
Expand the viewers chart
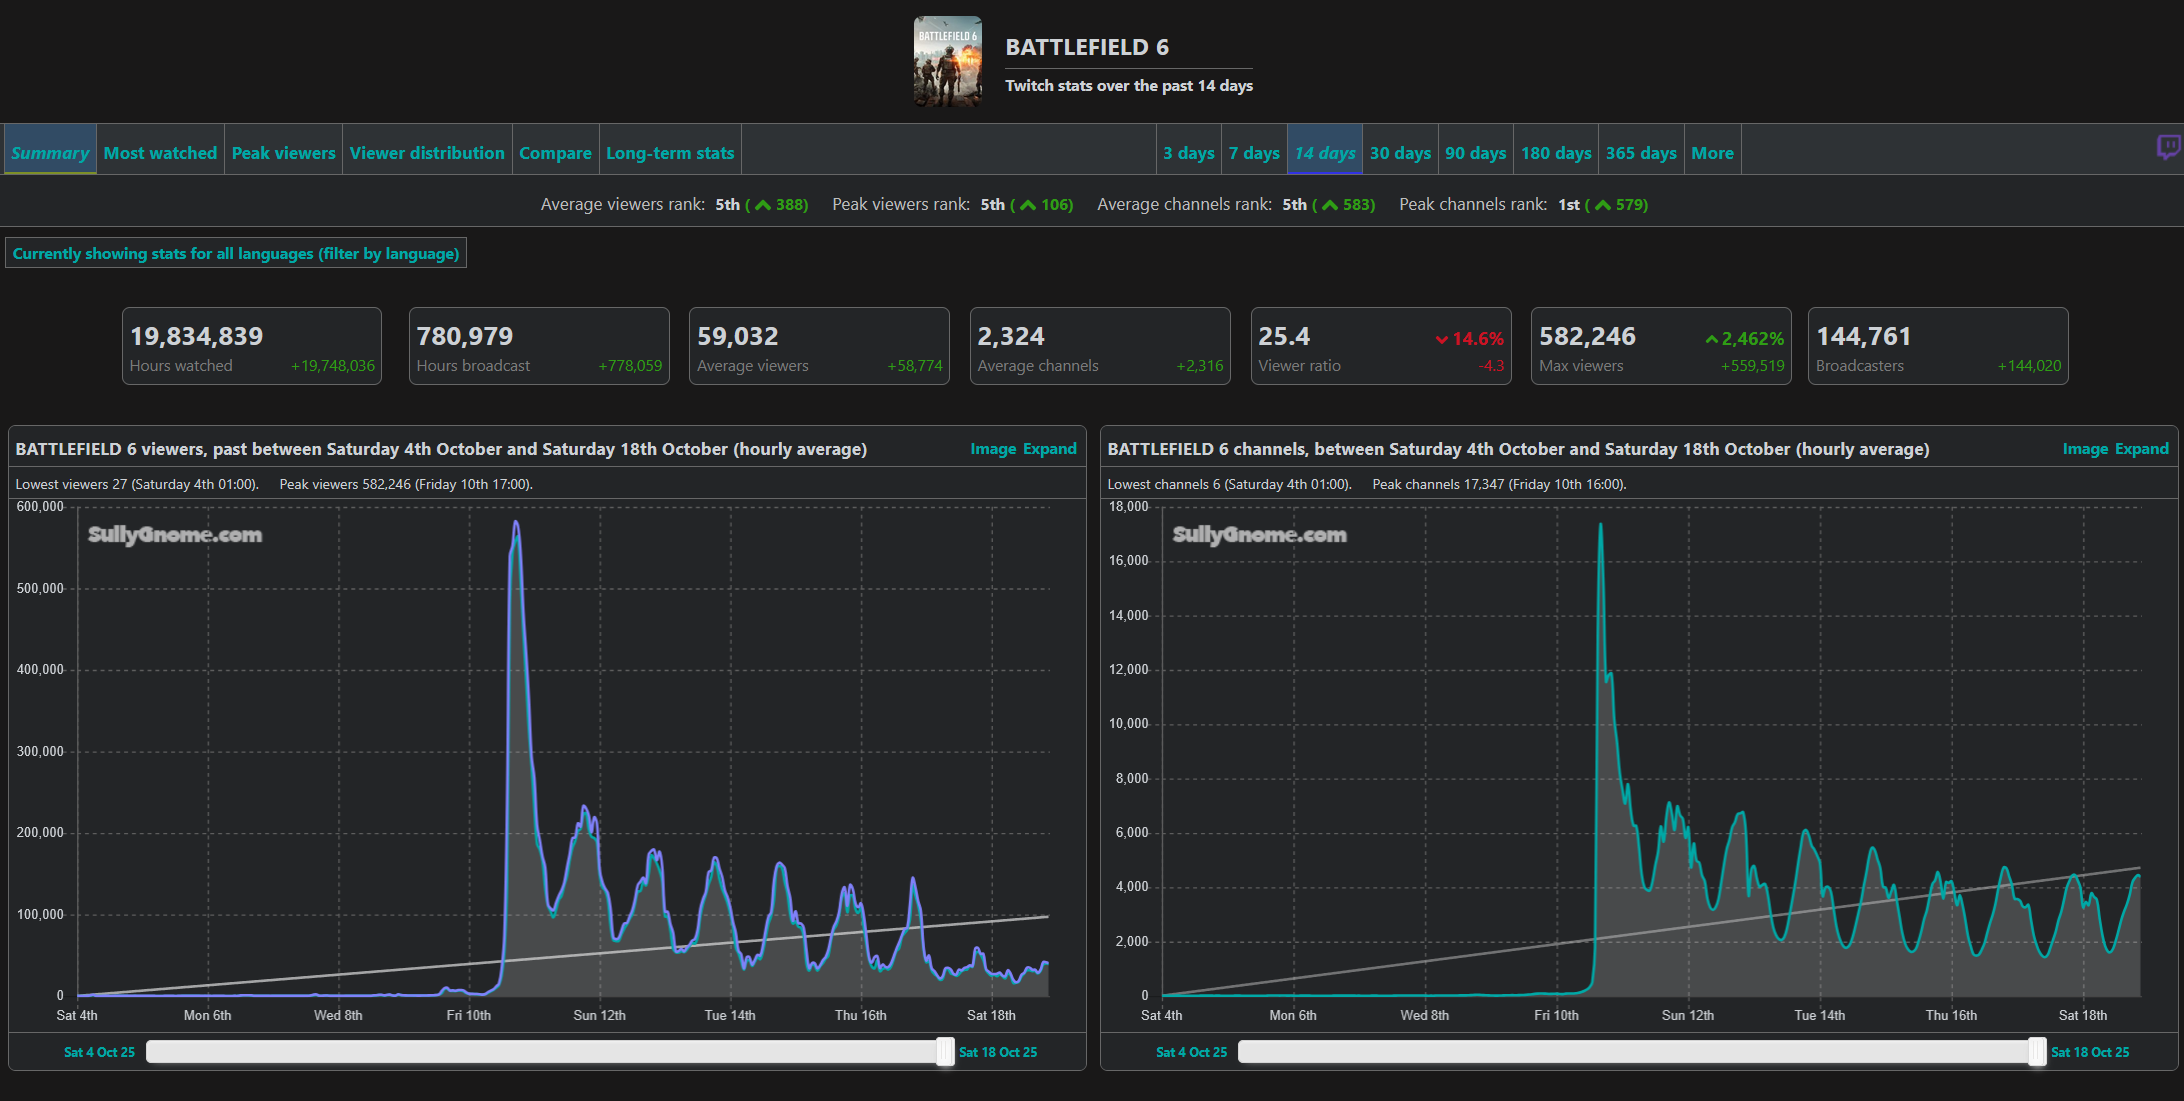1049,449
